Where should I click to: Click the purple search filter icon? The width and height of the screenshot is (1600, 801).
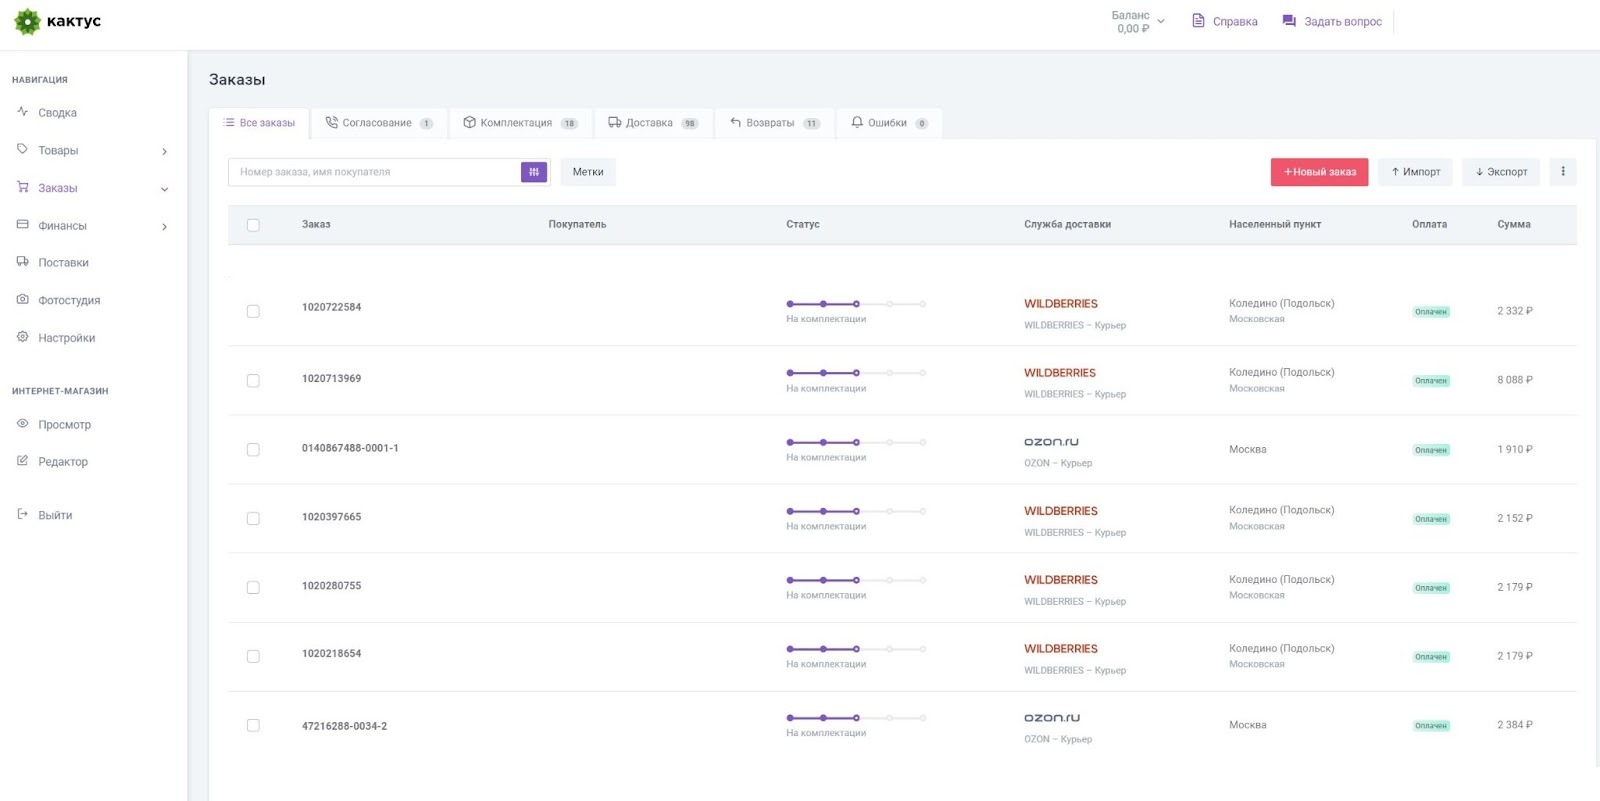point(534,172)
